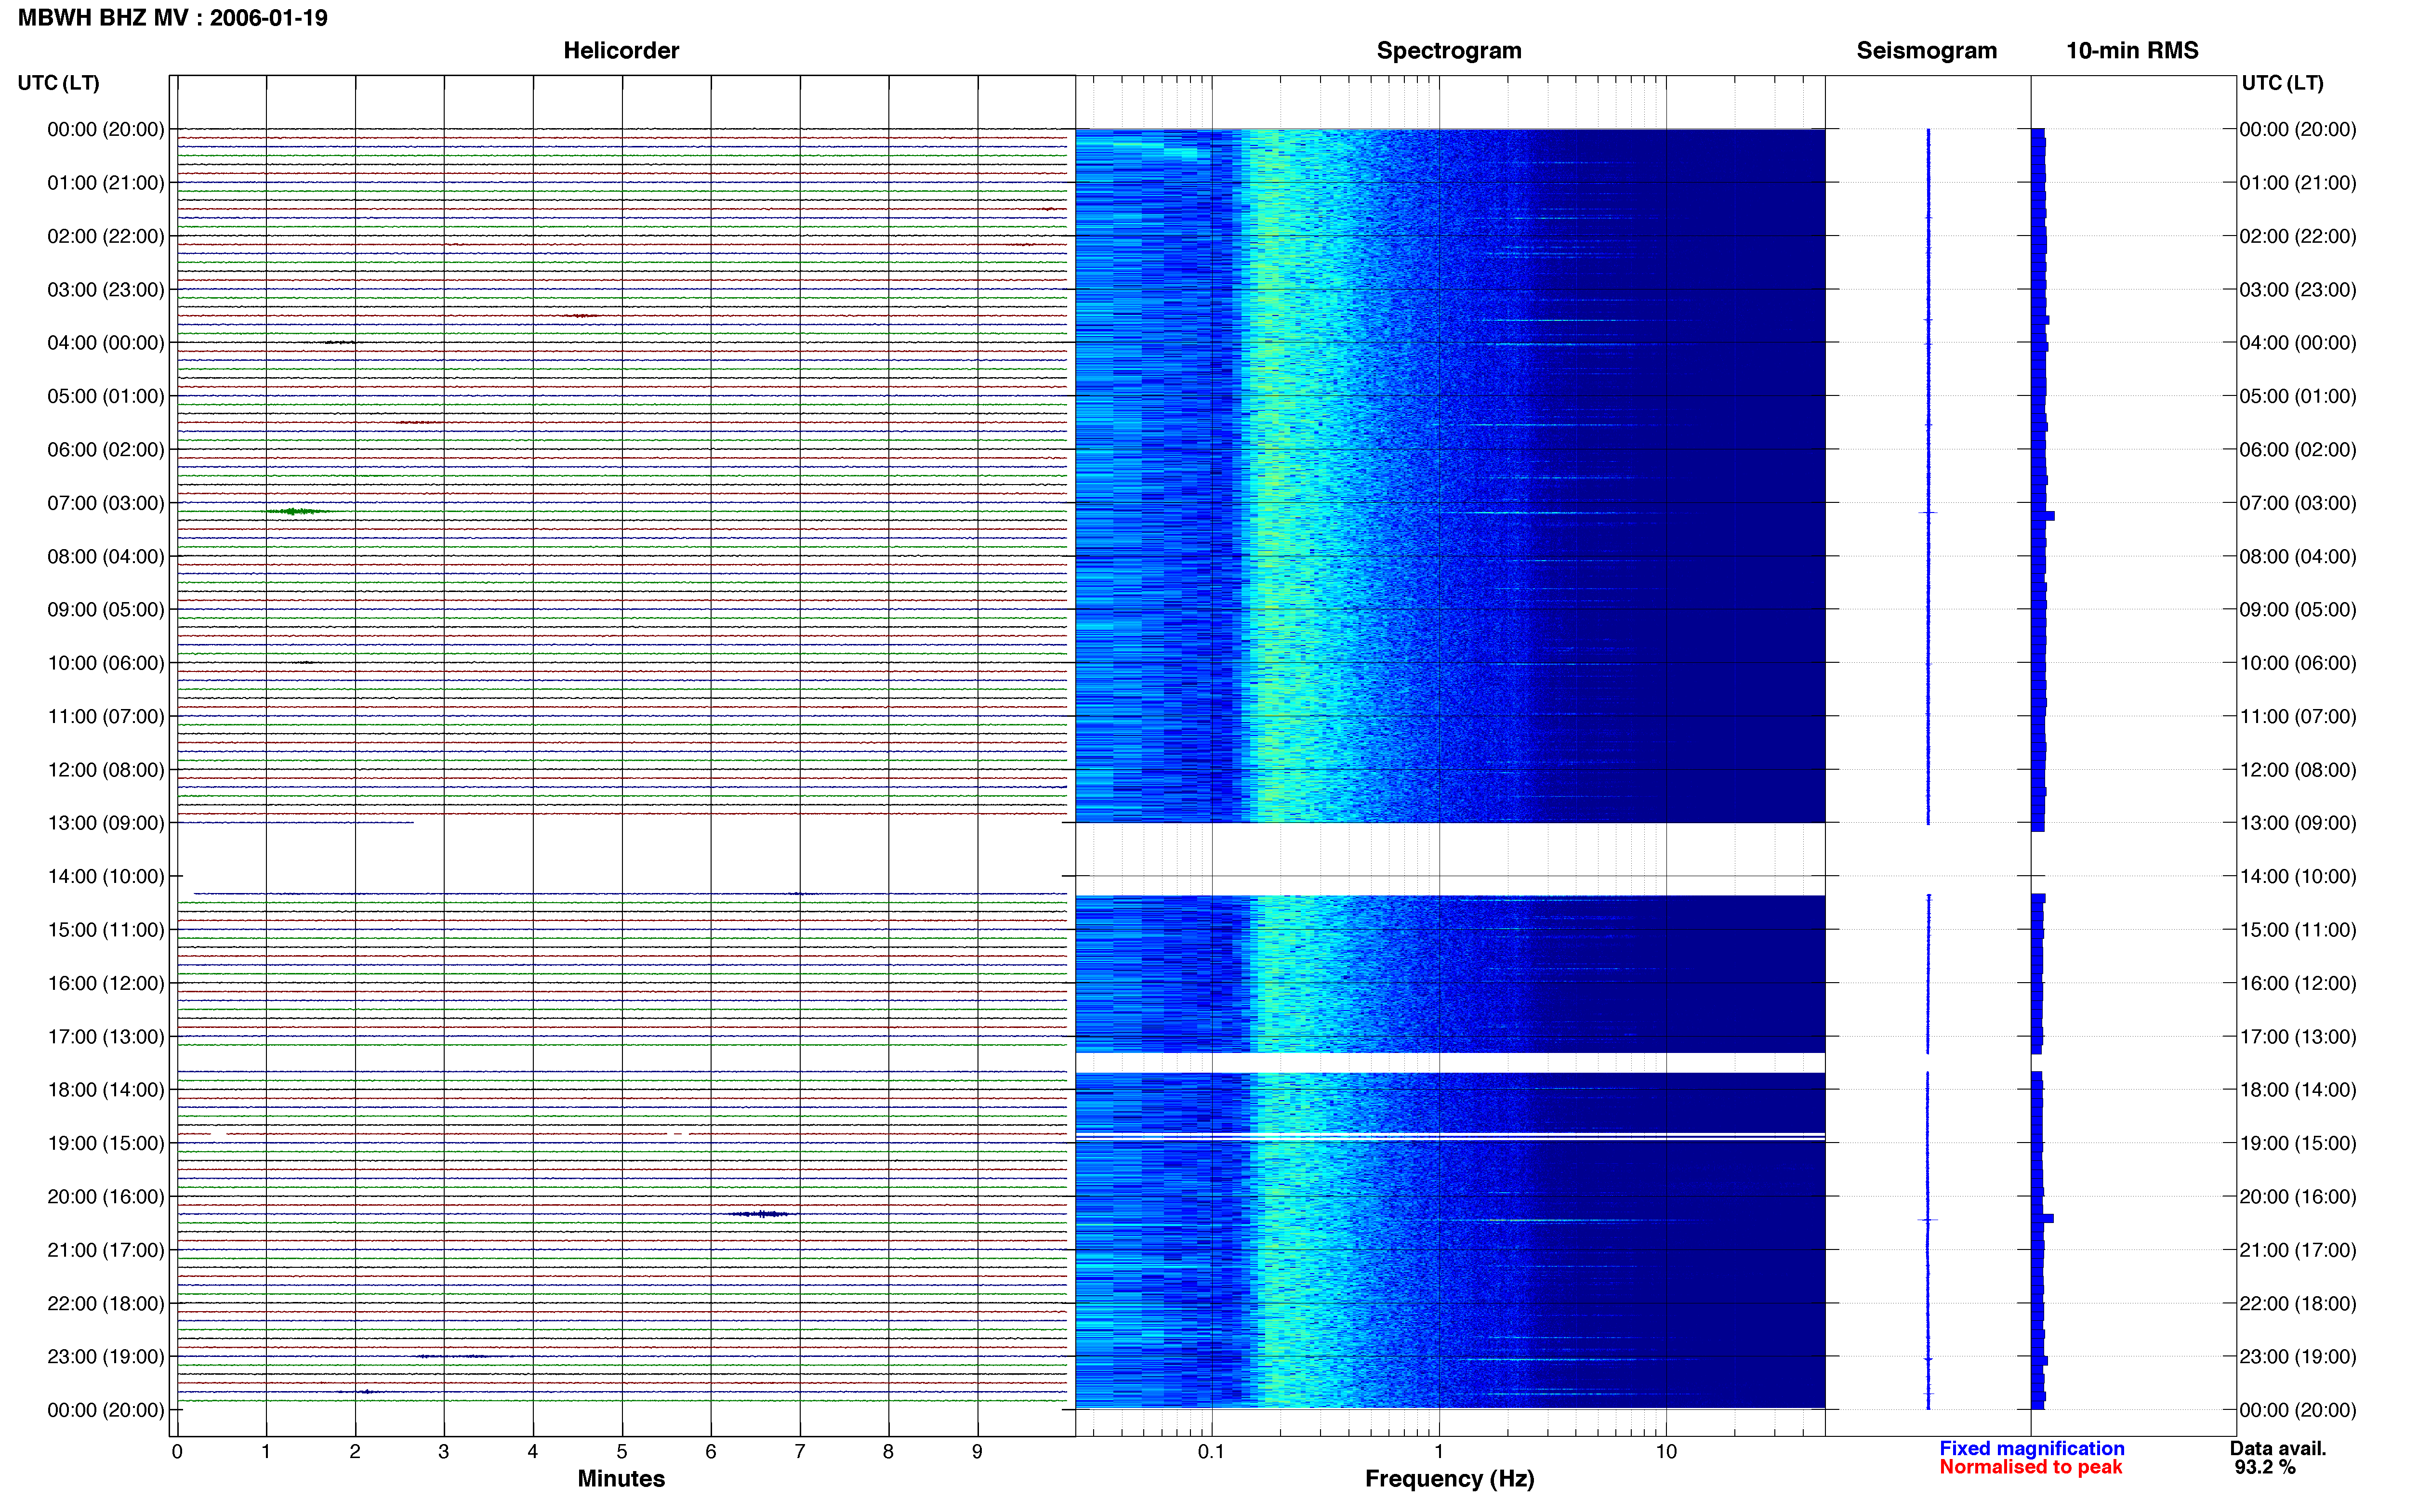Click "06:00 (02:00)" on the right time axis

(2298, 450)
